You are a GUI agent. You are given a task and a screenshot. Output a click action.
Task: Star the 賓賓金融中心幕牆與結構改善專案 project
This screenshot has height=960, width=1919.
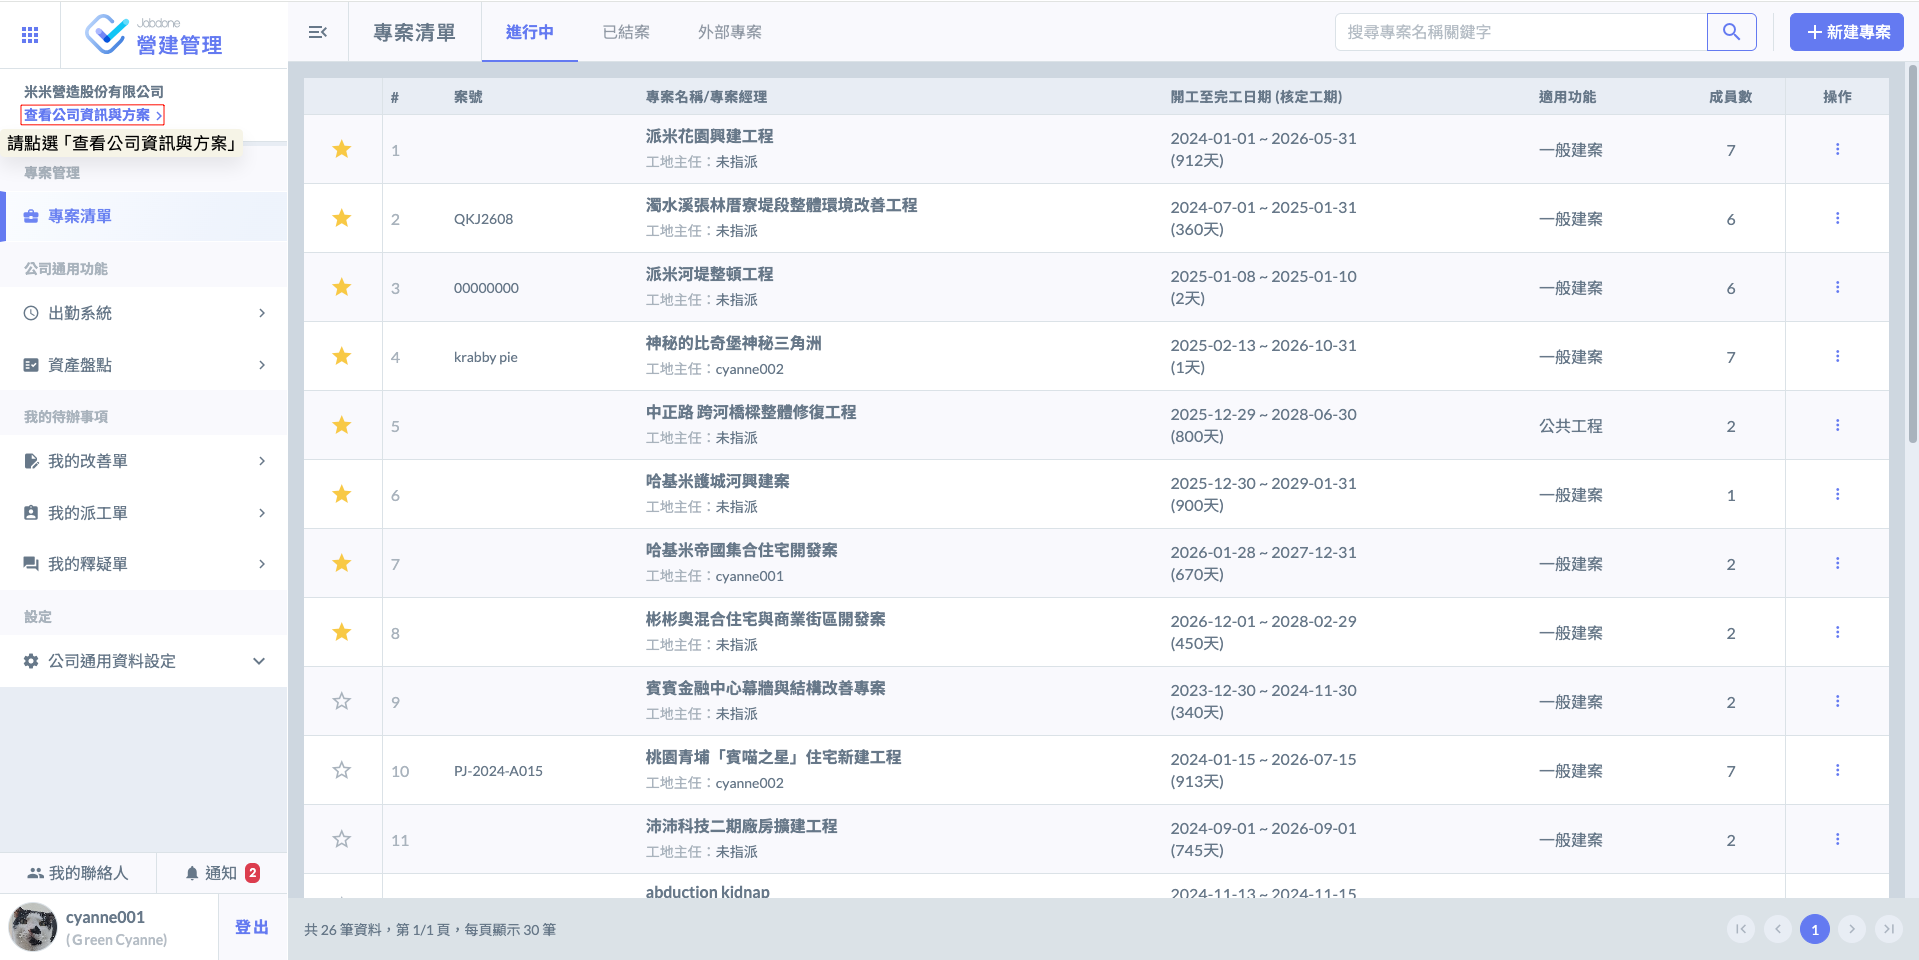(x=342, y=702)
